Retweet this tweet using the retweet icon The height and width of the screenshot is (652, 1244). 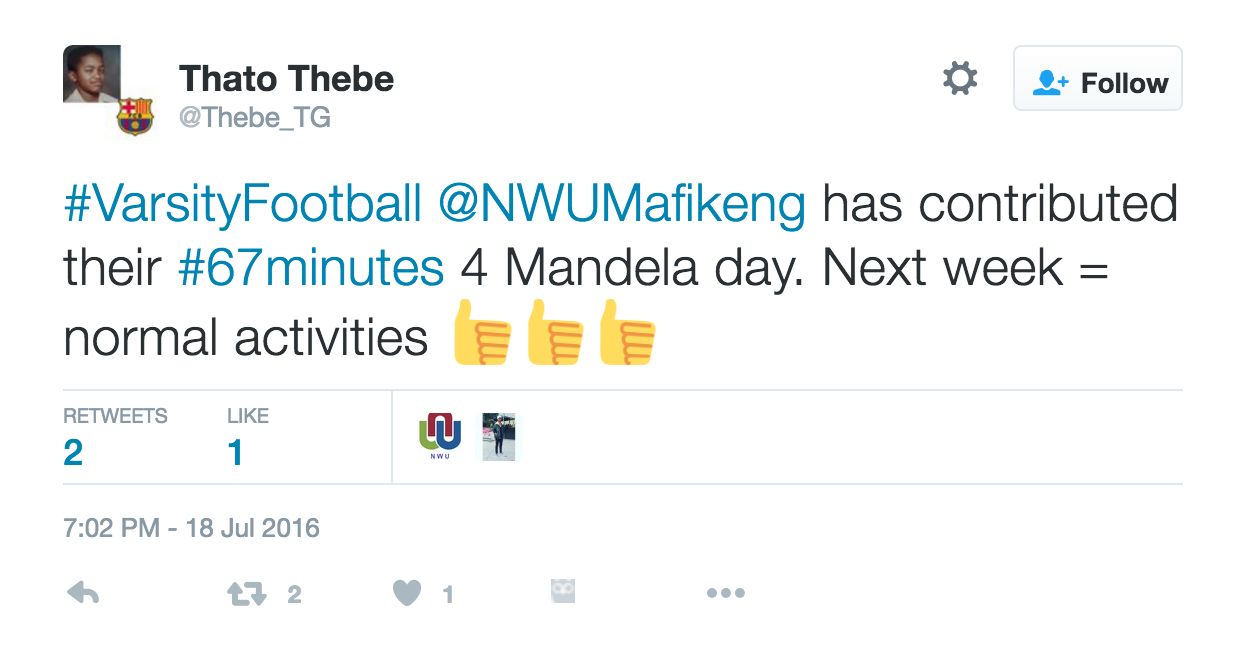click(x=247, y=595)
